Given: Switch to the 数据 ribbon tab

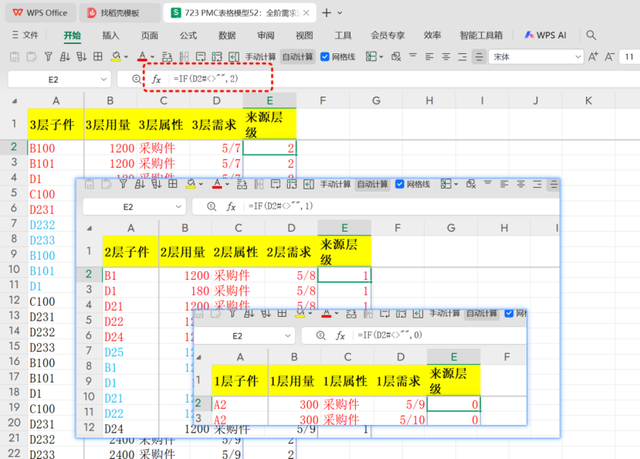Looking at the screenshot, I should tap(227, 35).
